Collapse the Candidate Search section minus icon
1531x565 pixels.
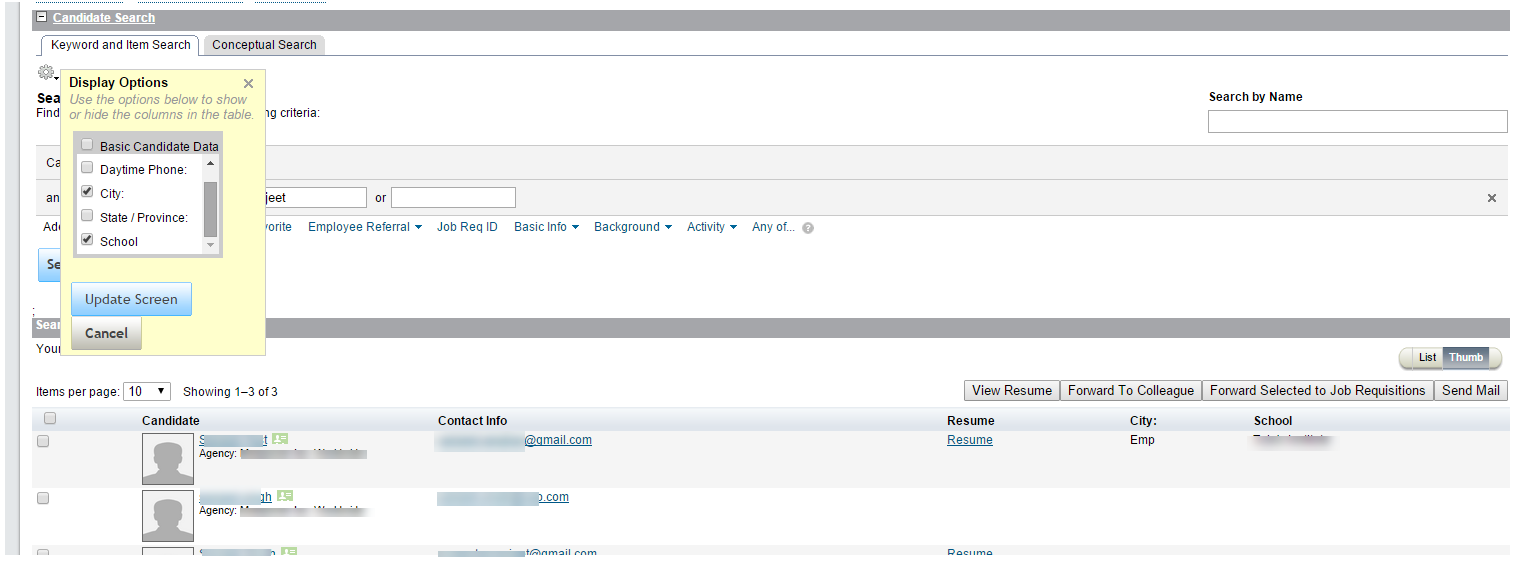(x=41, y=18)
